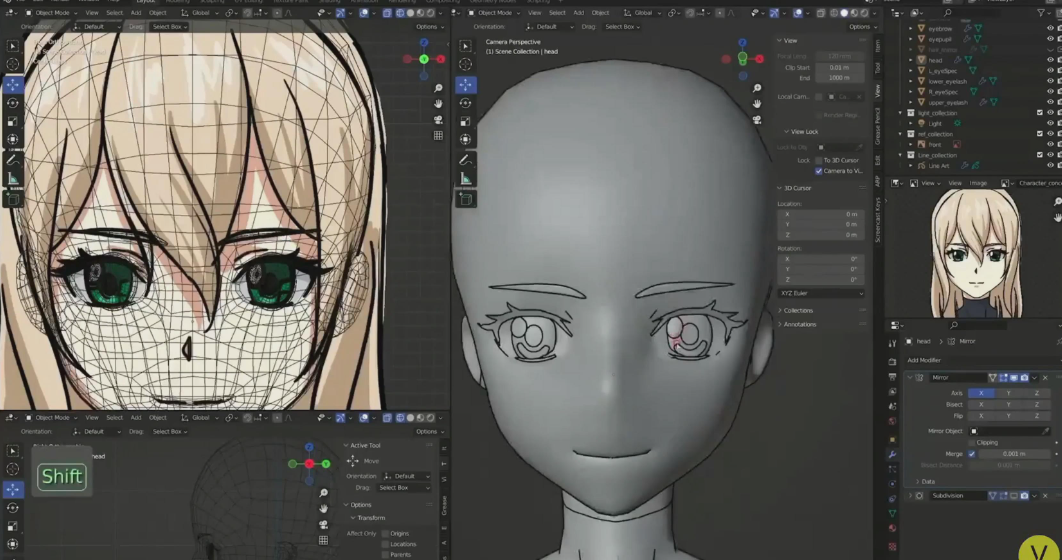Open the Object Data green triangle tab
This screenshot has height=560, width=1062.
click(892, 513)
